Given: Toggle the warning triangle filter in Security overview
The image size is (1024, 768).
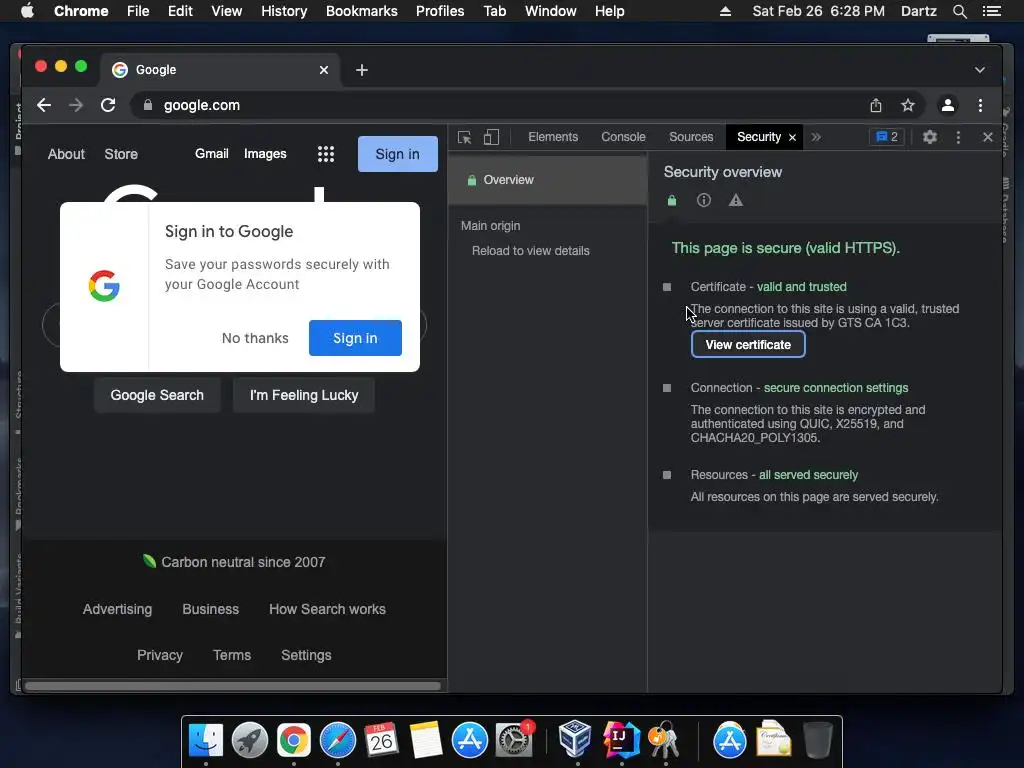Looking at the screenshot, I should pyautogui.click(x=735, y=200).
